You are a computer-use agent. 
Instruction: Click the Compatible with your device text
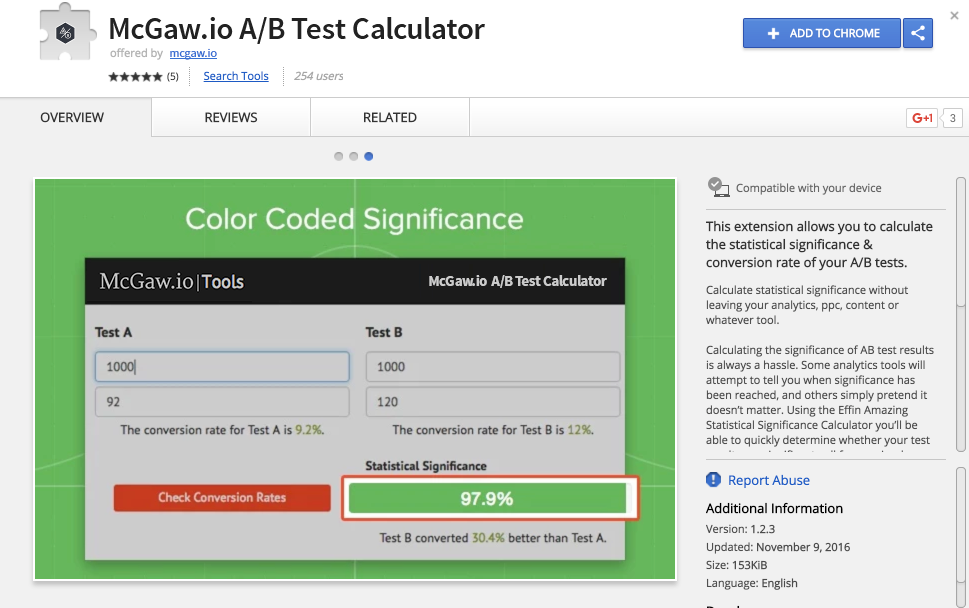click(808, 188)
